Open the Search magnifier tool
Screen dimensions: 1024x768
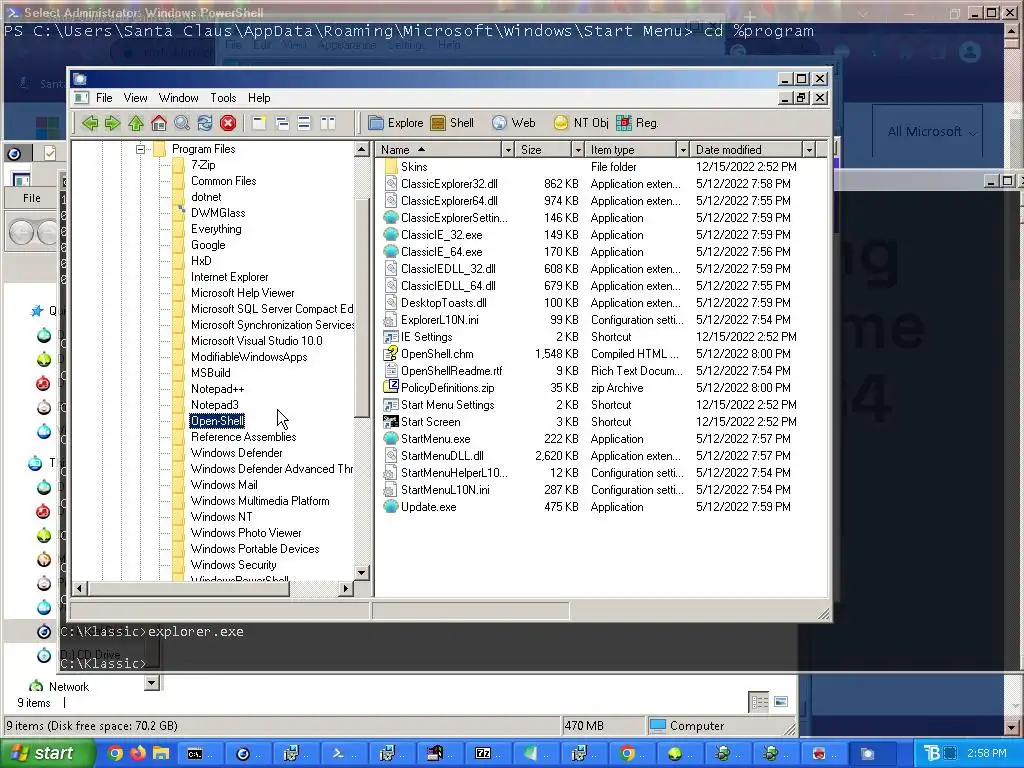coord(182,123)
